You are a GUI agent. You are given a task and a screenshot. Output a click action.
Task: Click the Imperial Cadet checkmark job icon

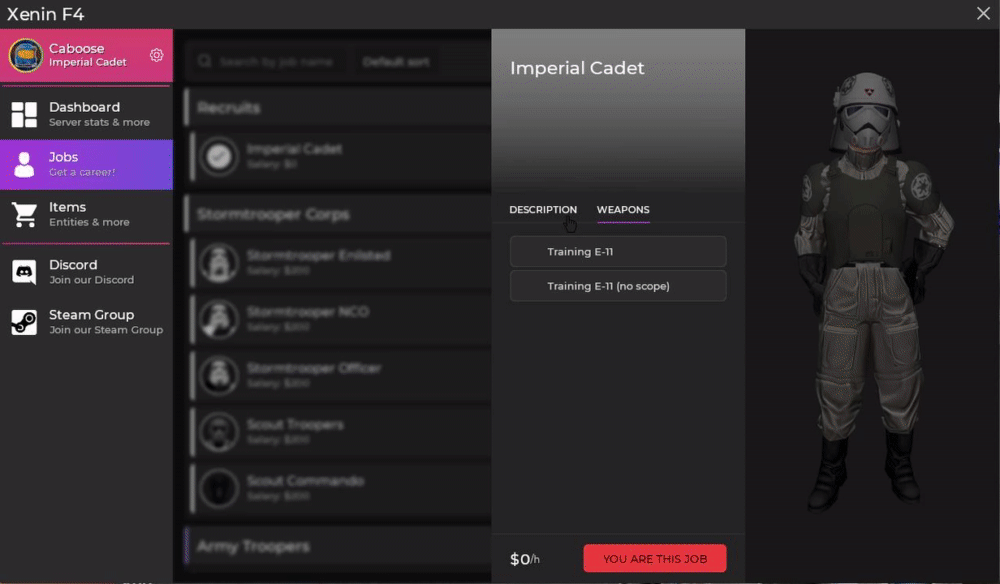click(x=219, y=156)
